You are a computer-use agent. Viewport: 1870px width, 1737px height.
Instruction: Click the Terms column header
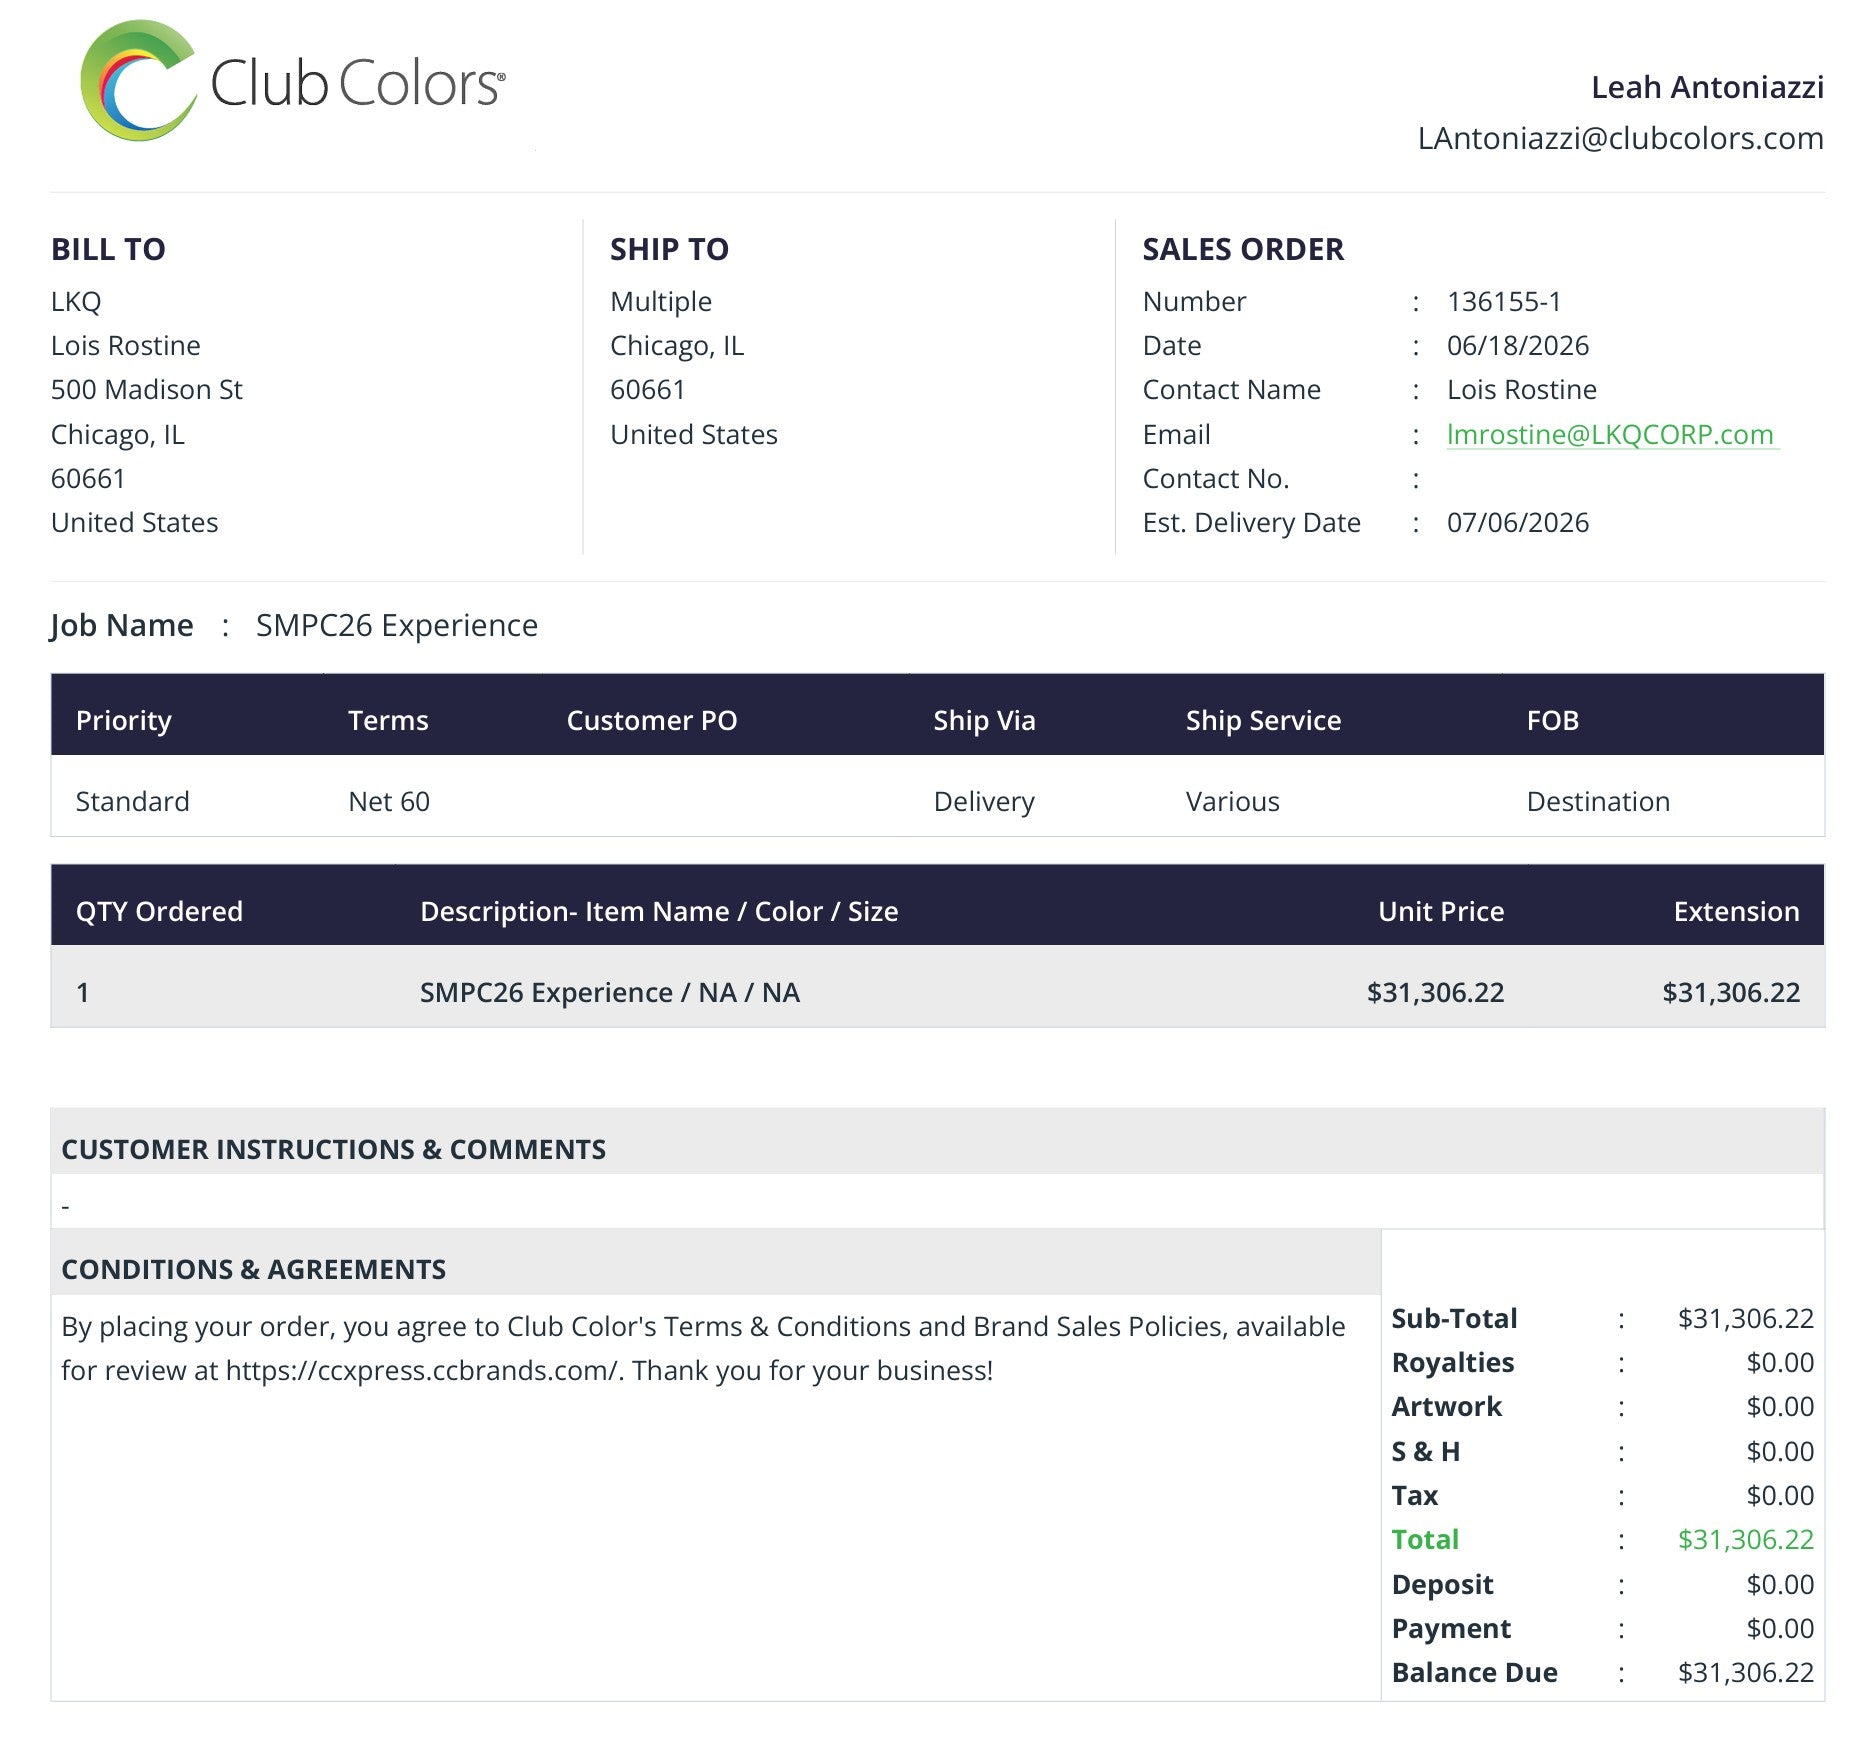[x=388, y=720]
